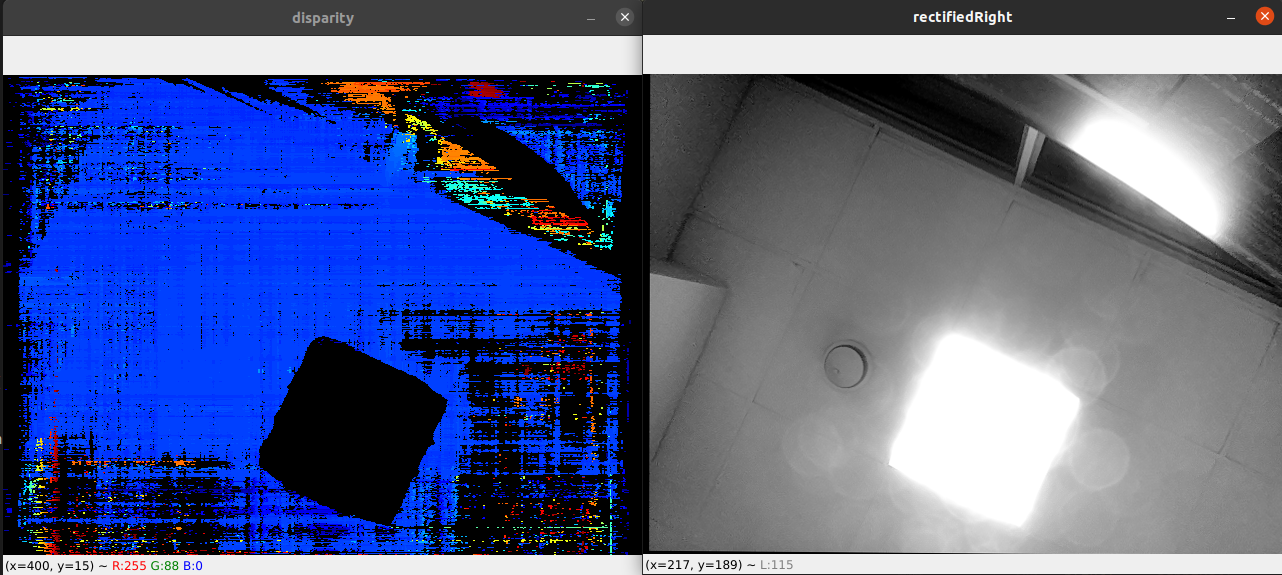The height and width of the screenshot is (575, 1282).
Task: Click the G:88 value in disparity status bar
Action: click(x=165, y=566)
